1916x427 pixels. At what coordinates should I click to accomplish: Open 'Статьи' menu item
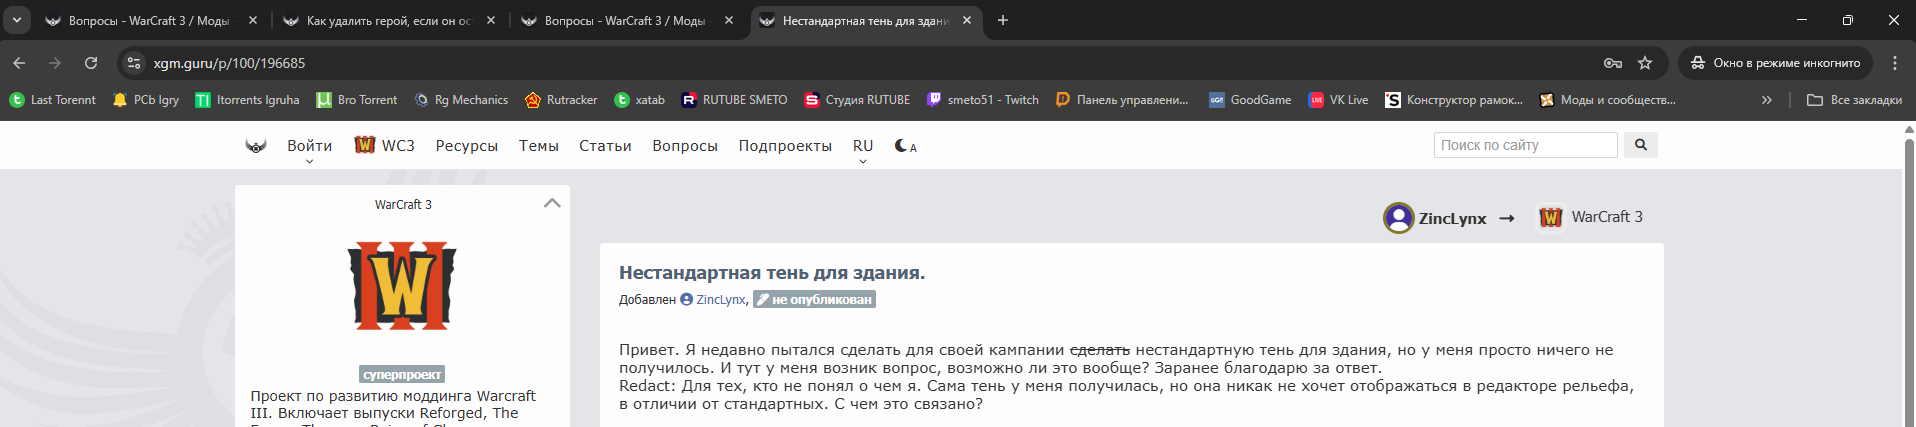pyautogui.click(x=605, y=146)
